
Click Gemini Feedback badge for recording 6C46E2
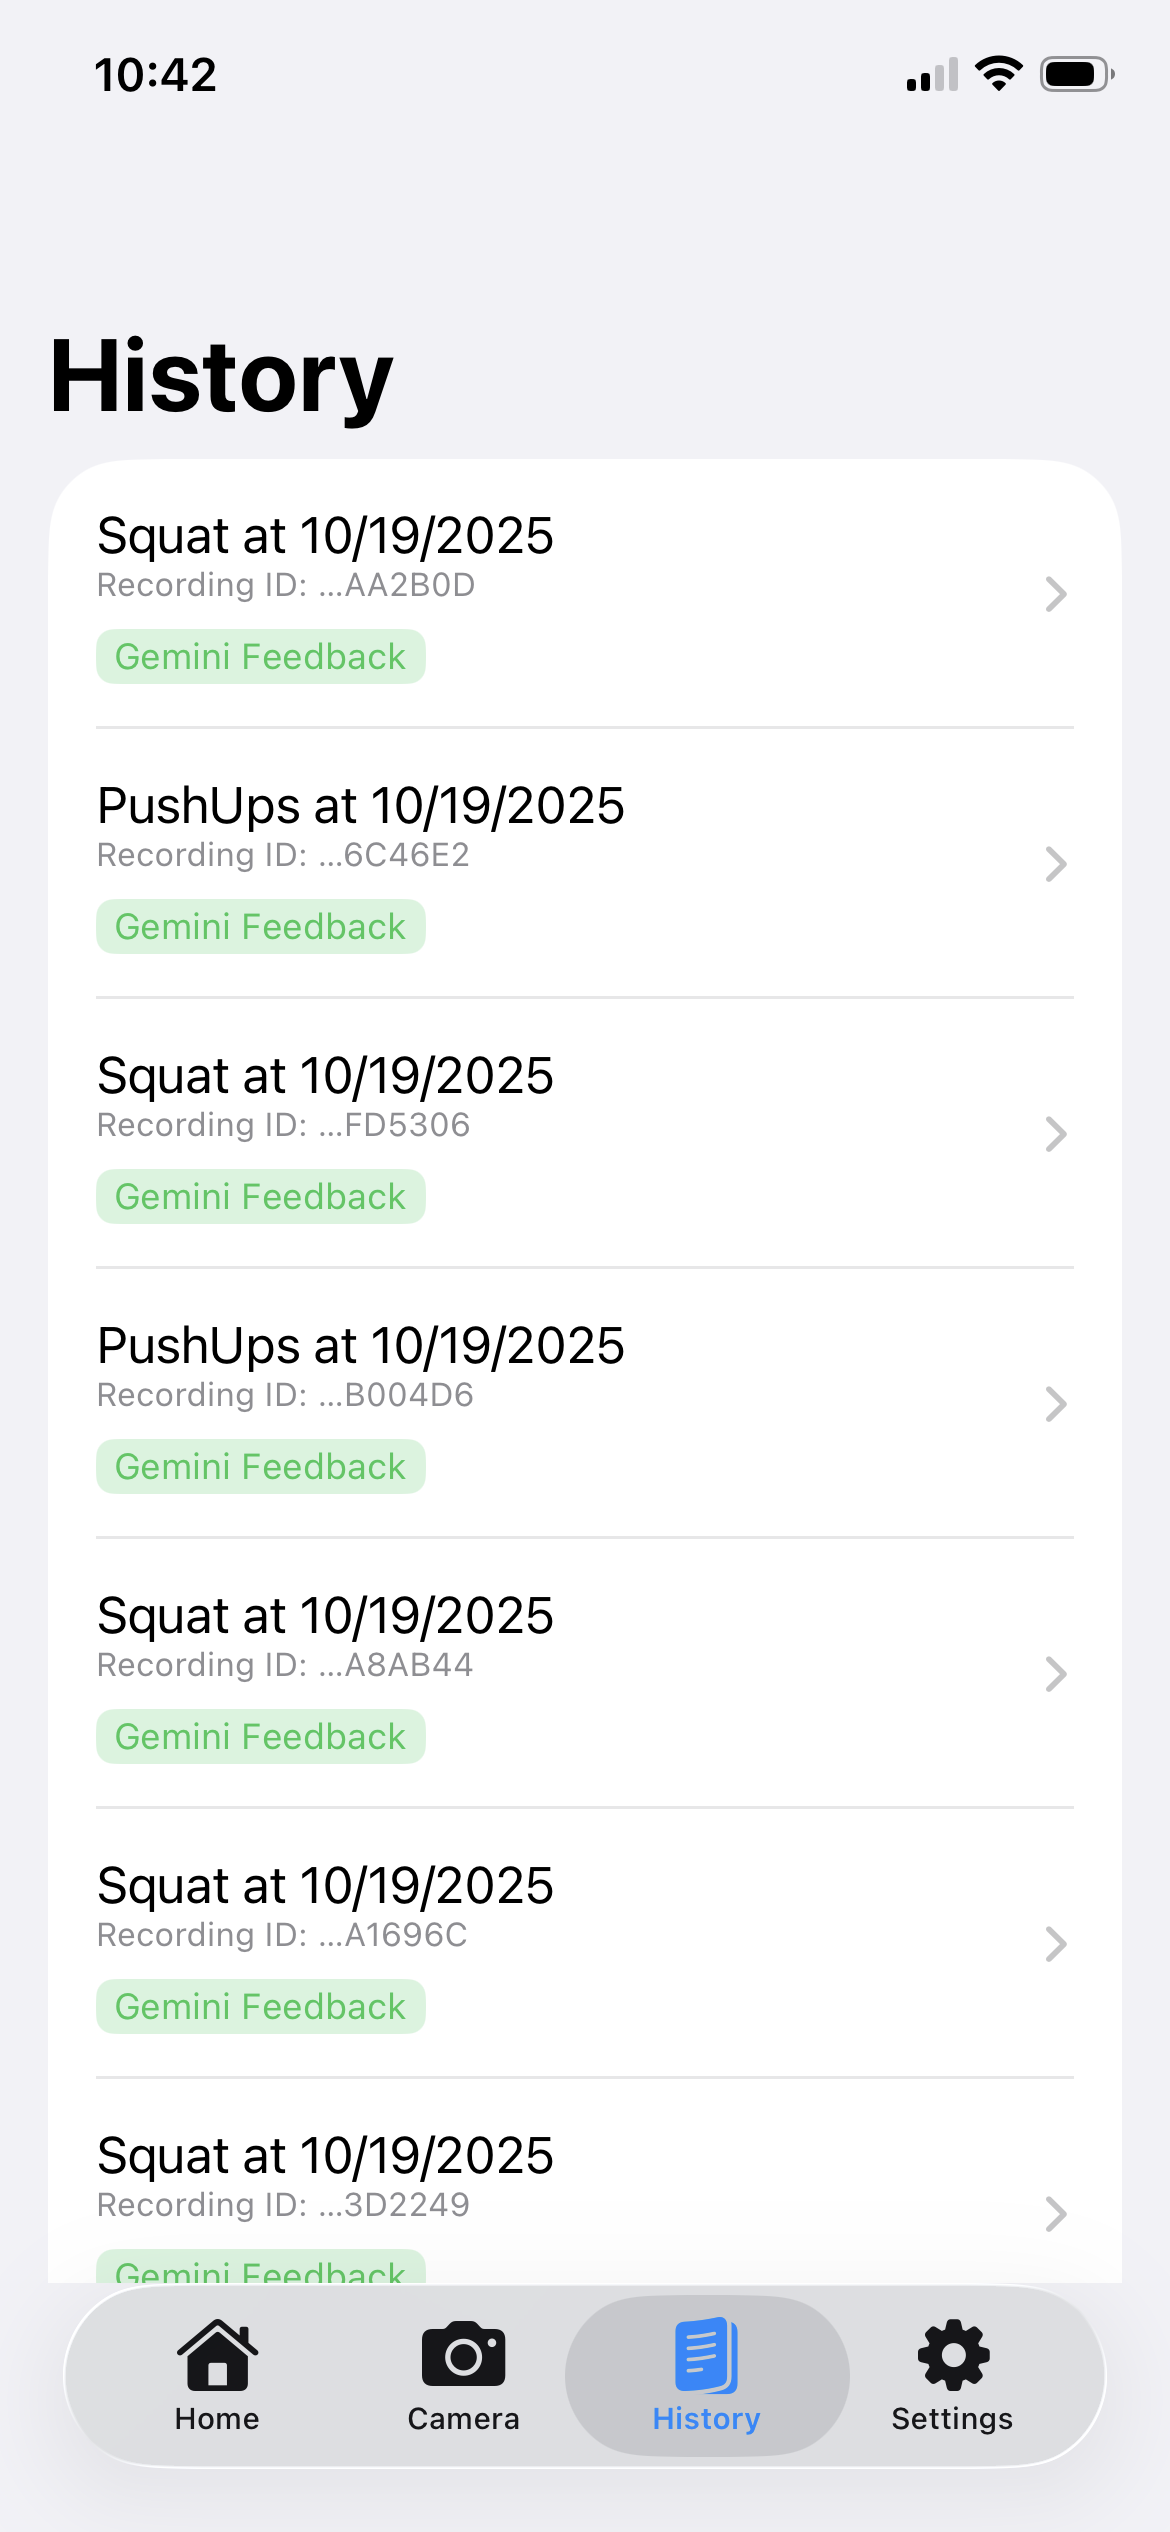coord(260,927)
